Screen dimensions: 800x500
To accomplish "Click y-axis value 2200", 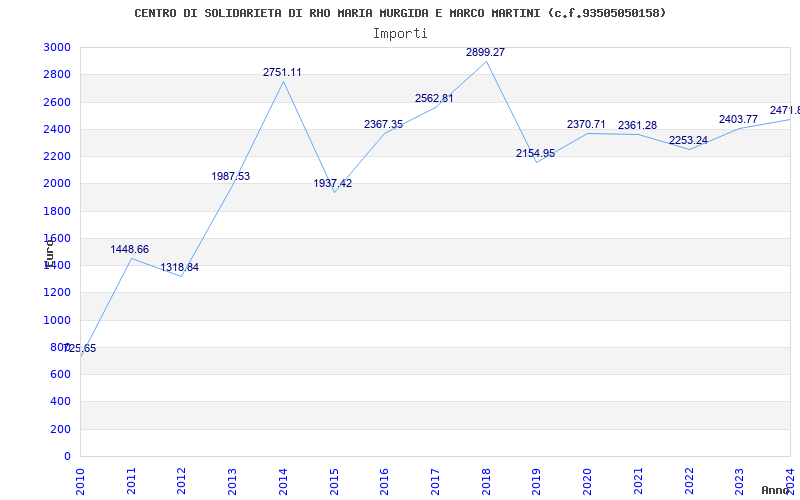I will pos(58,156).
